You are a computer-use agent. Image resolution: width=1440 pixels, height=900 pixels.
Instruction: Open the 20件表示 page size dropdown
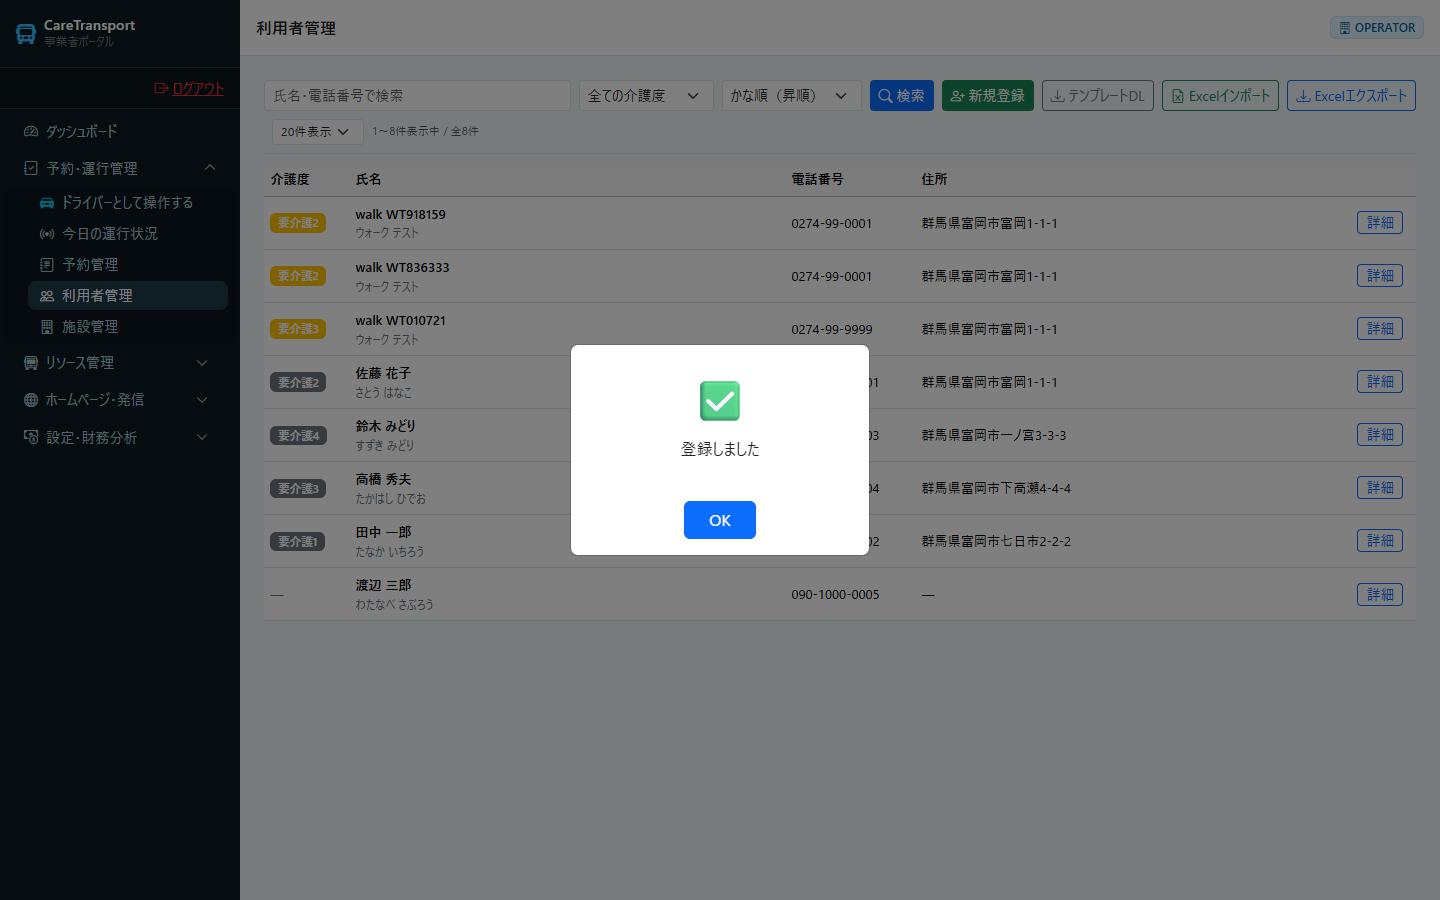tap(317, 131)
